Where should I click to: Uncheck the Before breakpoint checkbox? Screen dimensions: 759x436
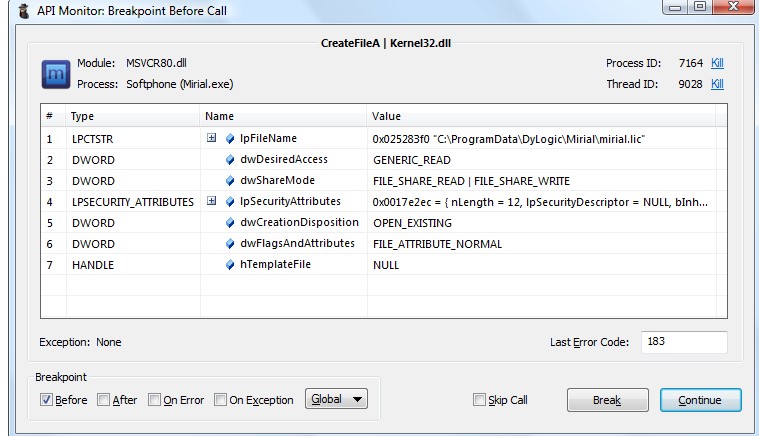[x=46, y=400]
